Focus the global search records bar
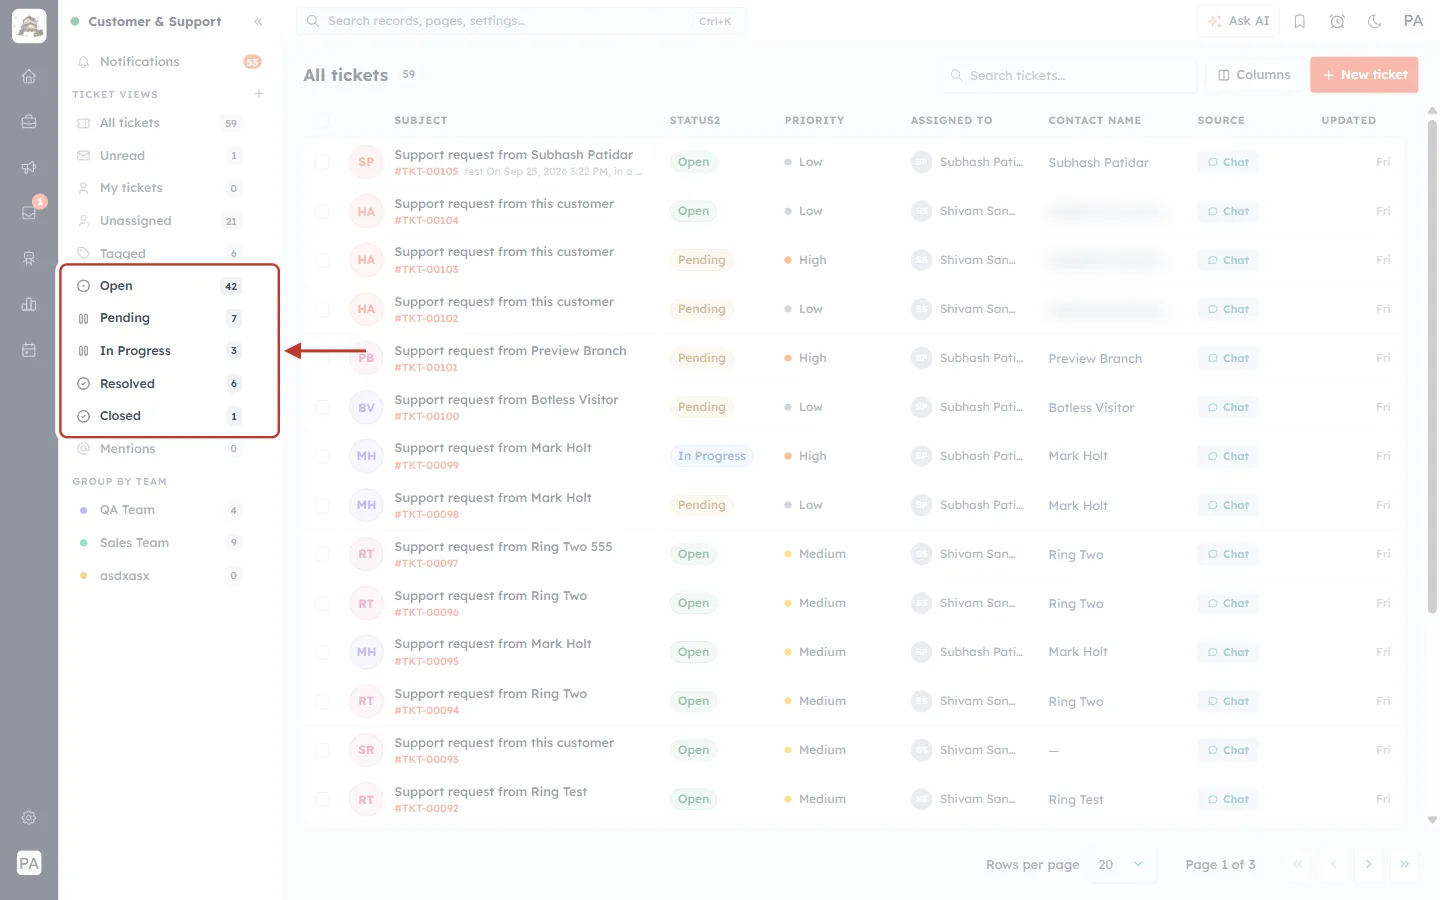 (x=521, y=21)
